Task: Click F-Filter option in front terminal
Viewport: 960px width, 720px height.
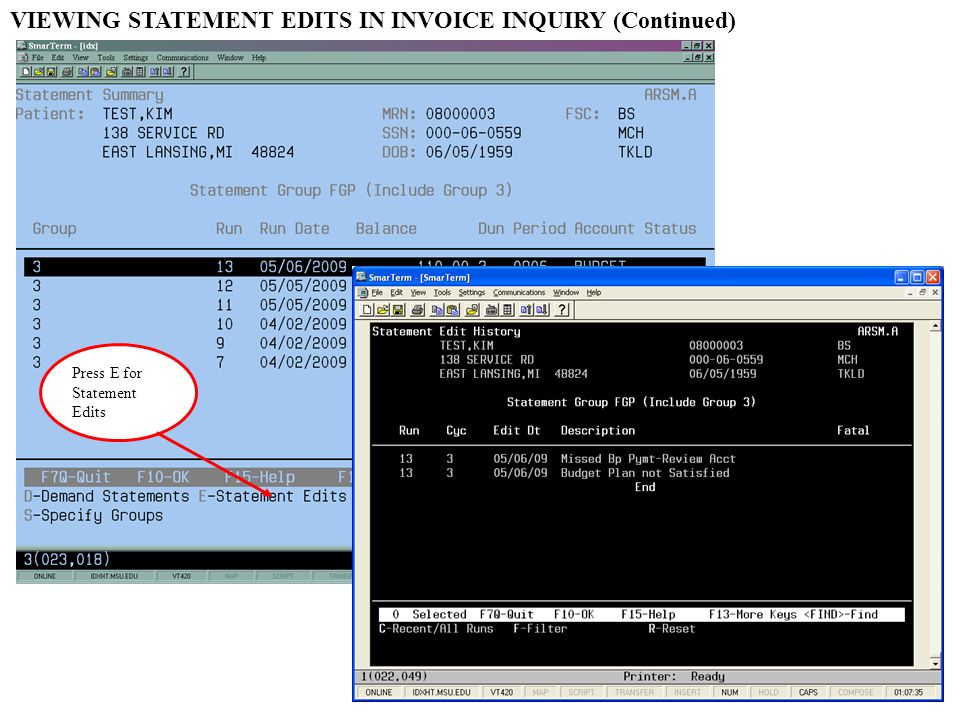Action: click(540, 629)
